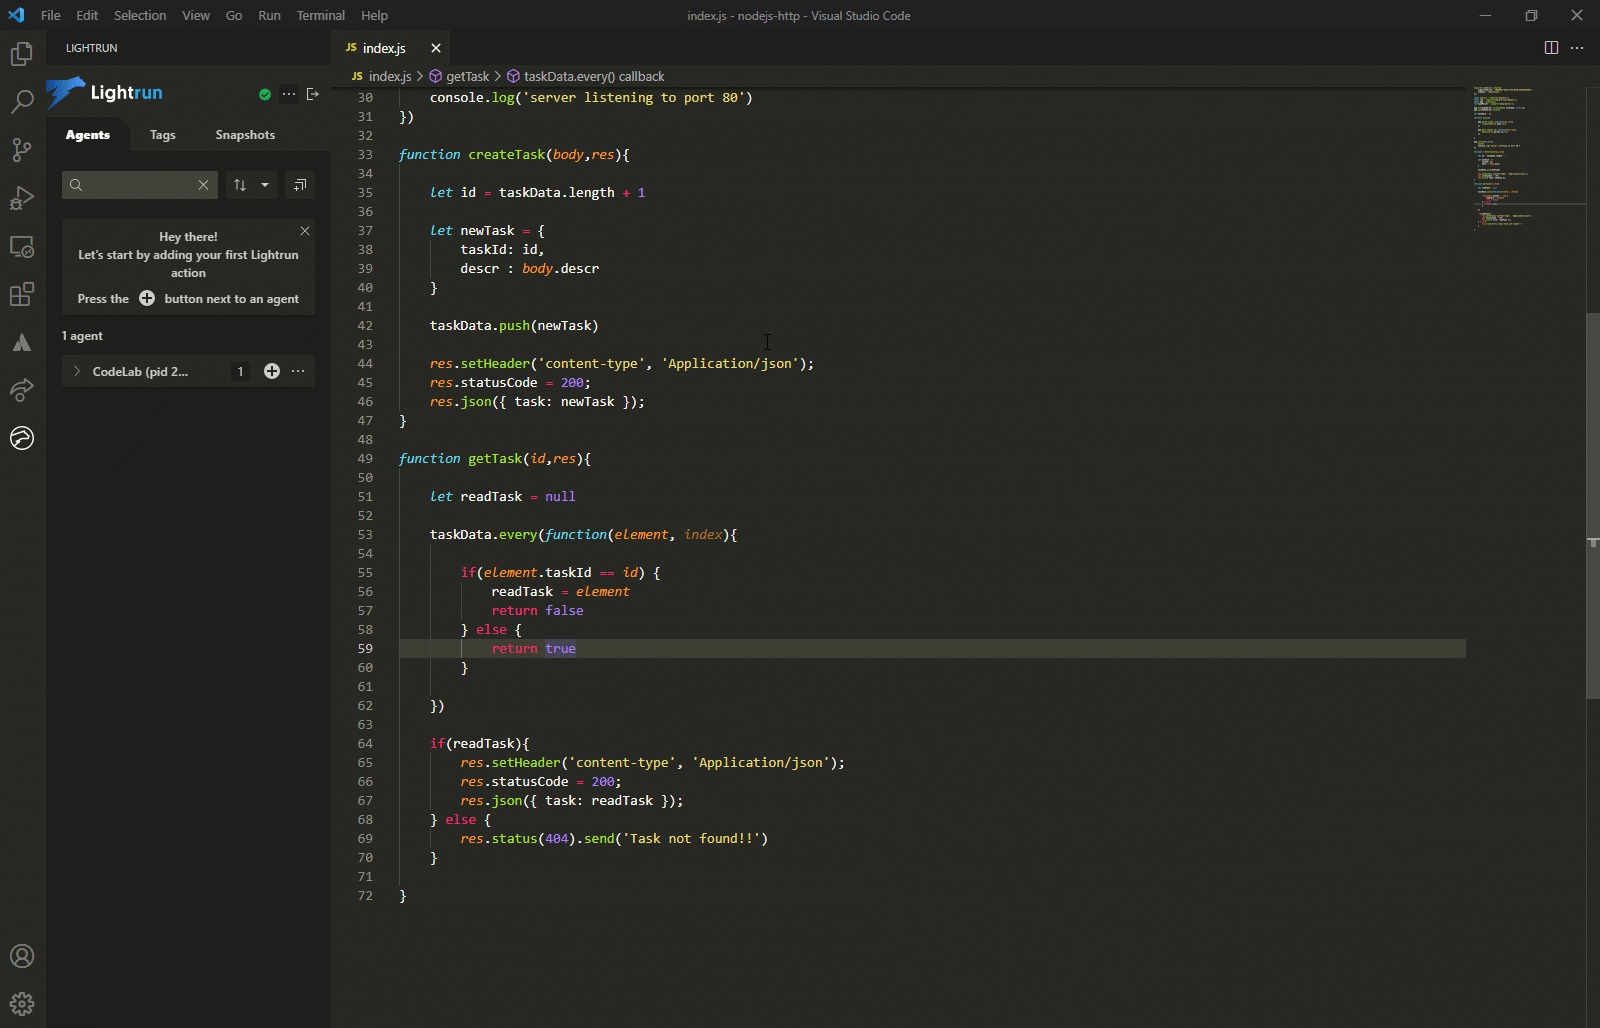Open the Terminal menu
Viewport: 1600px width, 1028px height.
pos(320,15)
